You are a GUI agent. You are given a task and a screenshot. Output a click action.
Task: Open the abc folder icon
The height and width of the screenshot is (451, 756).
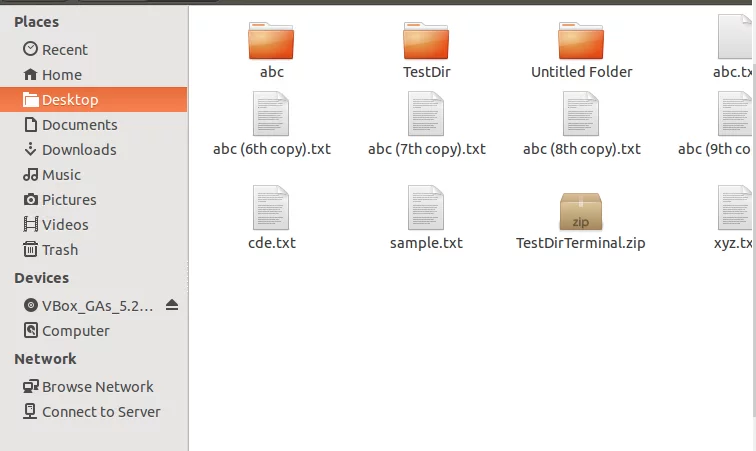(271, 41)
